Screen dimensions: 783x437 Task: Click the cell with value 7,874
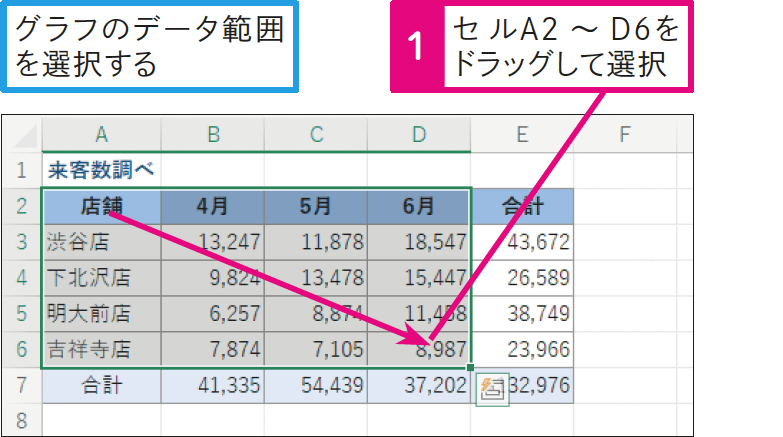point(213,350)
